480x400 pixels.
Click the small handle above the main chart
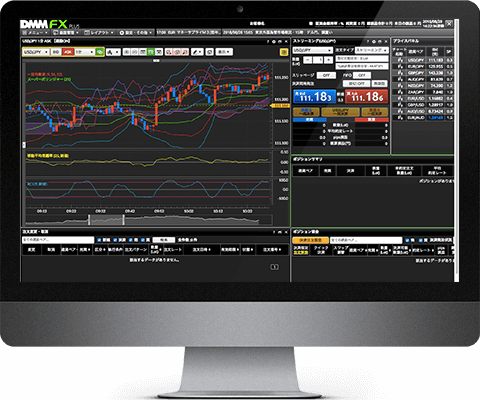coord(156,61)
